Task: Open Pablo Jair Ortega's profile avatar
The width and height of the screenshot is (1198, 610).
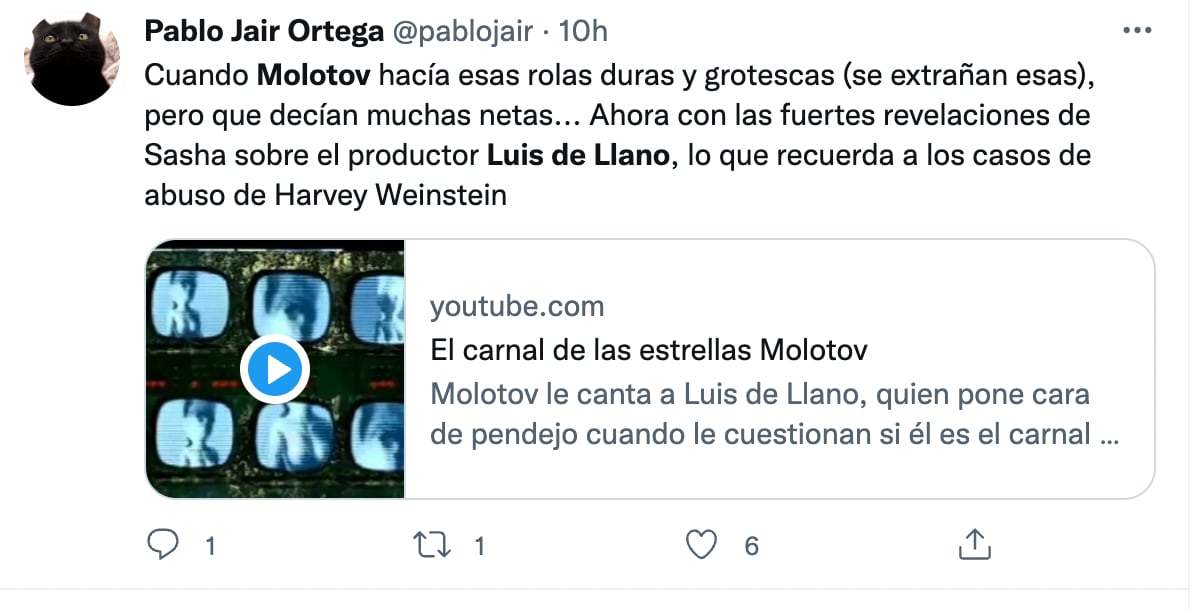Action: click(x=67, y=61)
